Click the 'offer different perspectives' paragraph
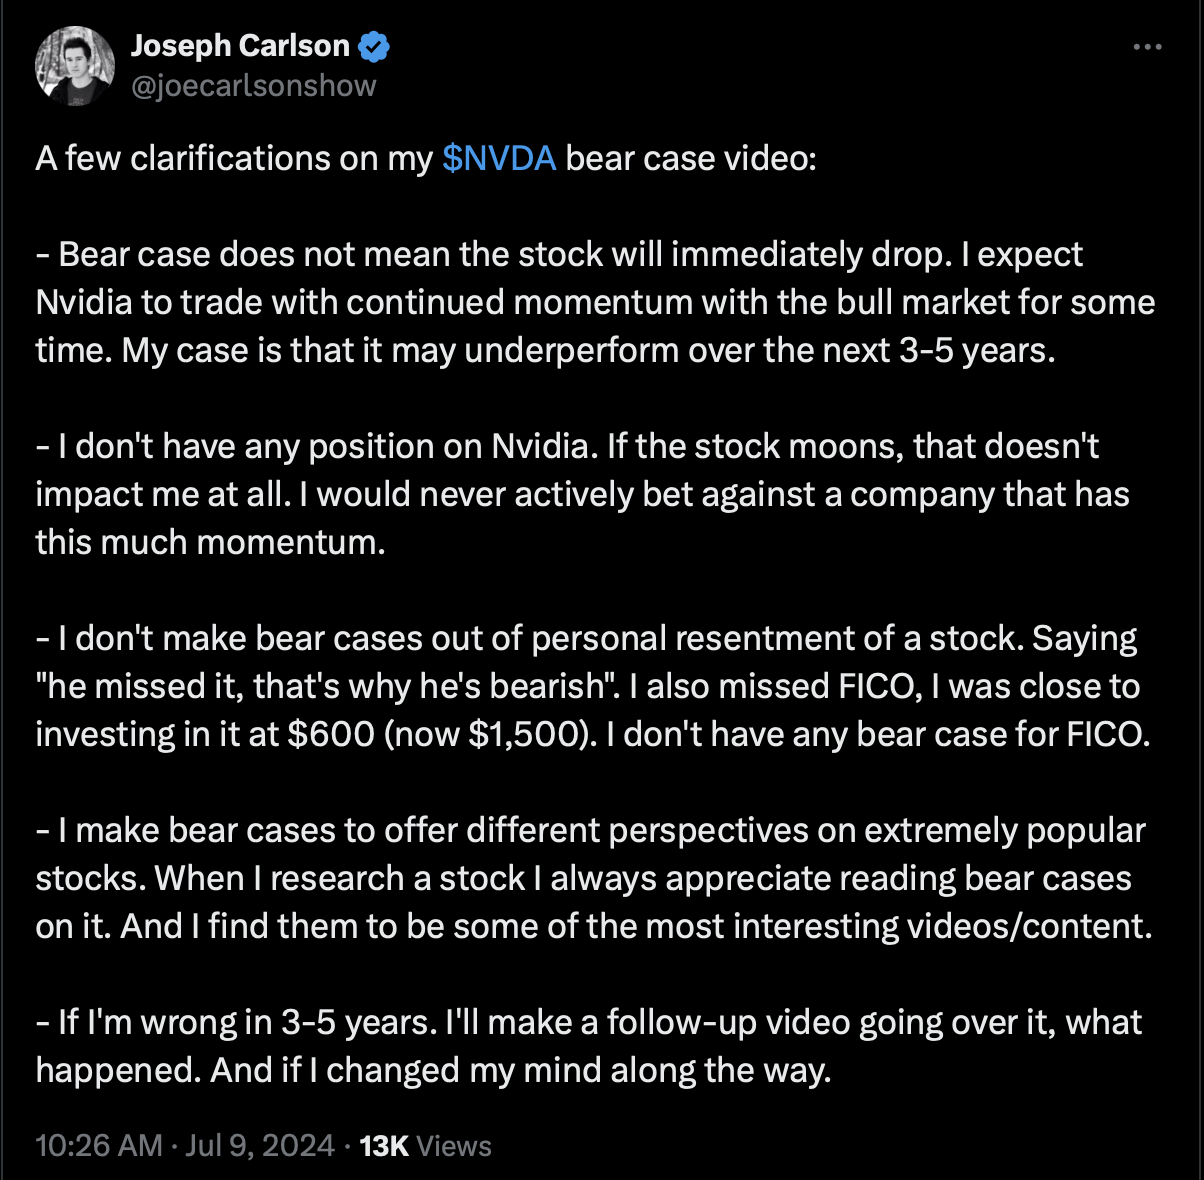Viewport: 1204px width, 1180px height. [x=594, y=878]
